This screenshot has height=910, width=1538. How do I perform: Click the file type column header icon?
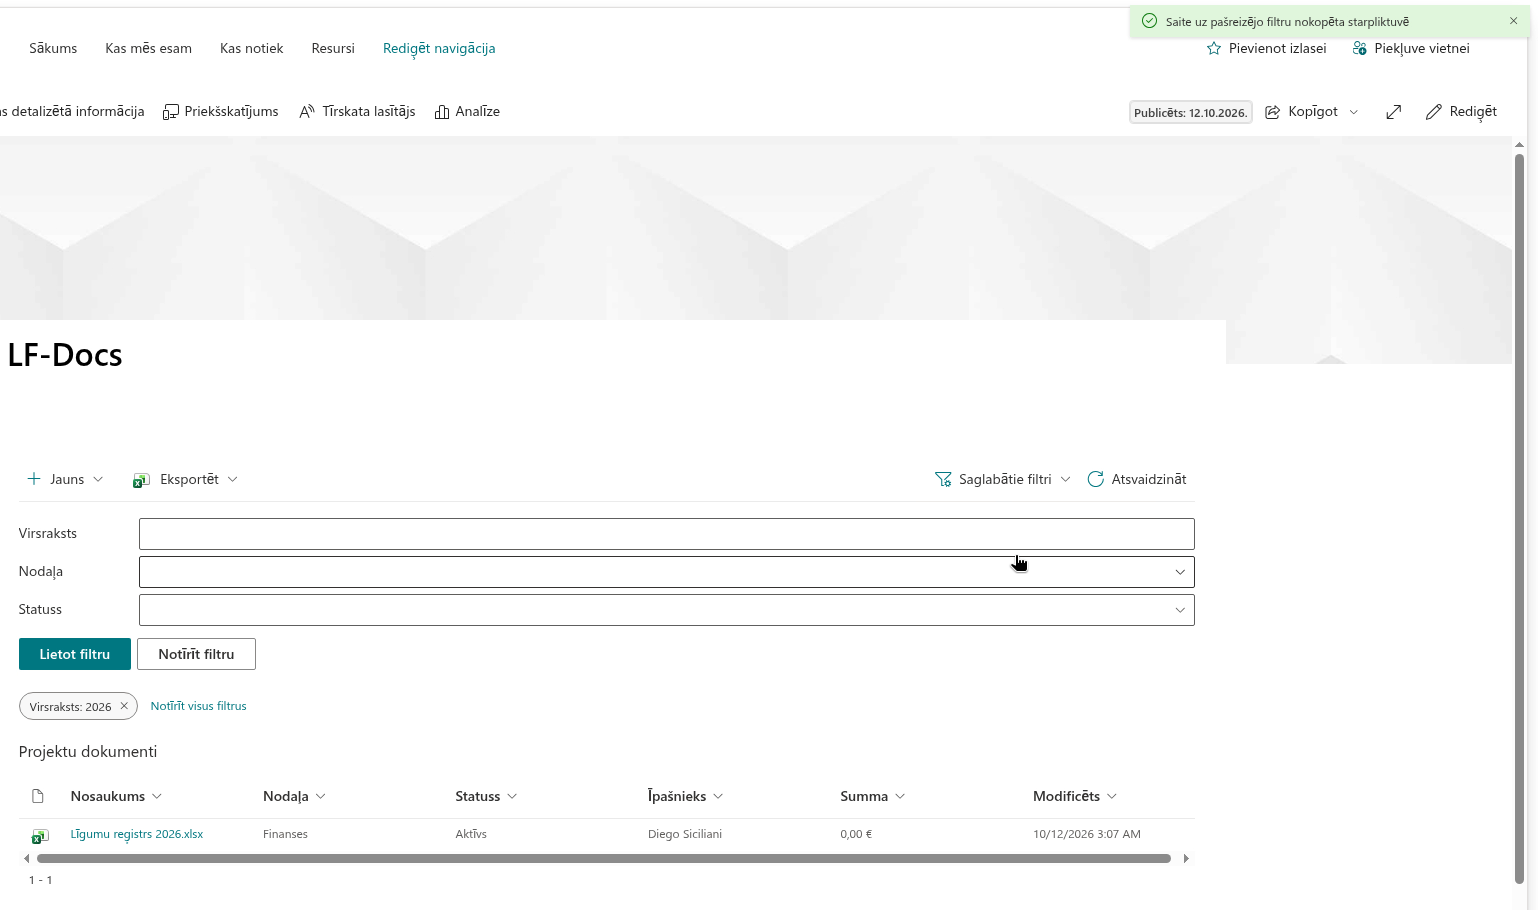tap(38, 796)
